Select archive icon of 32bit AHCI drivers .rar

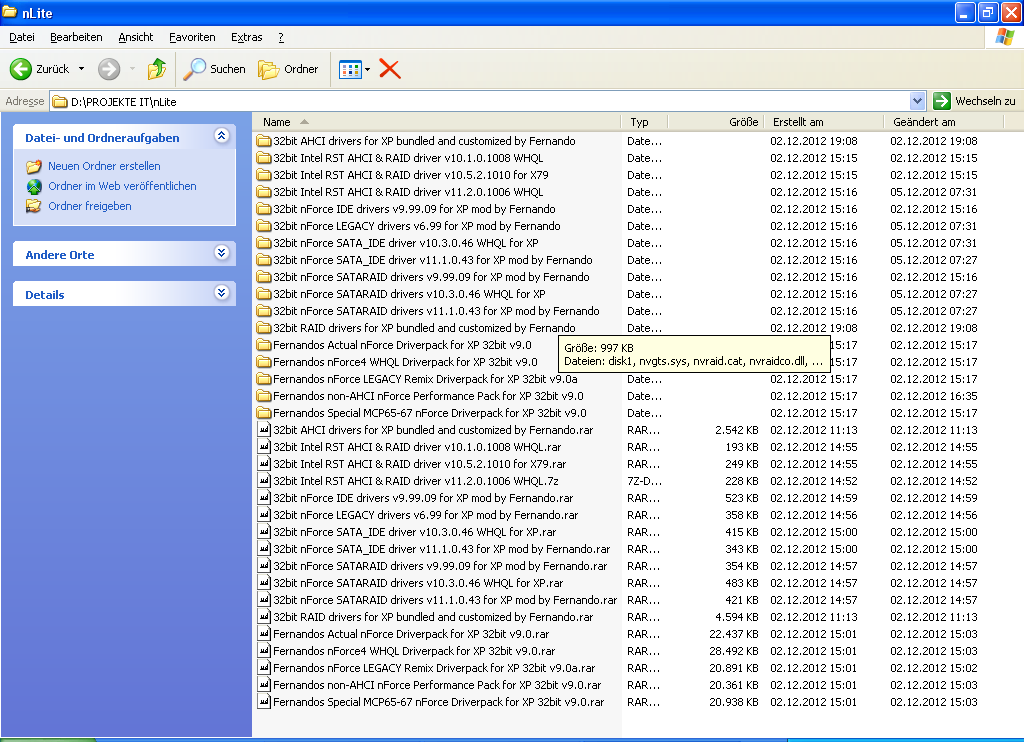[x=264, y=430]
